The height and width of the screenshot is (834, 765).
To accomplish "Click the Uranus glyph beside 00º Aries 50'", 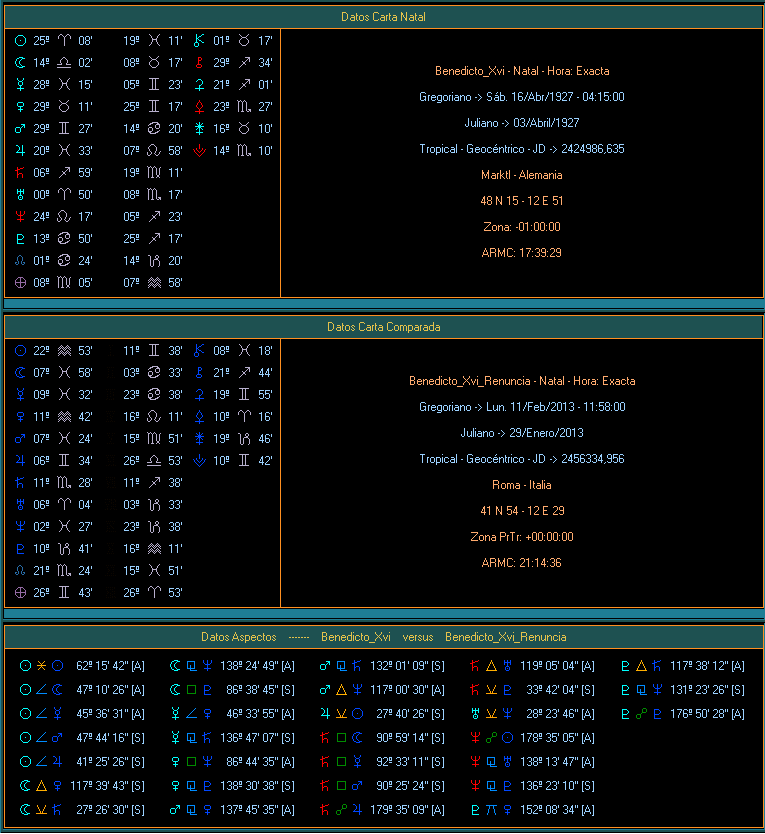I will pyautogui.click(x=20, y=195).
